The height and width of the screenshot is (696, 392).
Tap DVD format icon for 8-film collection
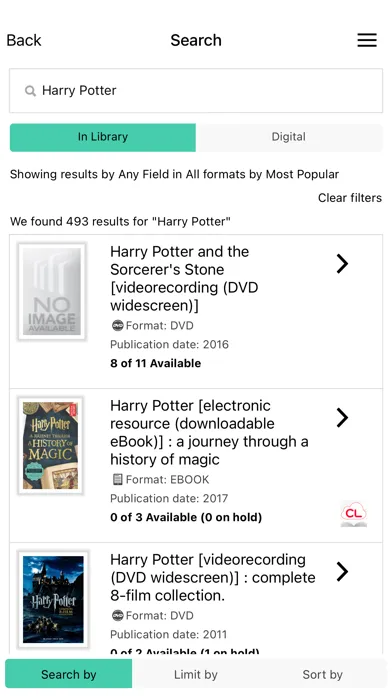117,616
